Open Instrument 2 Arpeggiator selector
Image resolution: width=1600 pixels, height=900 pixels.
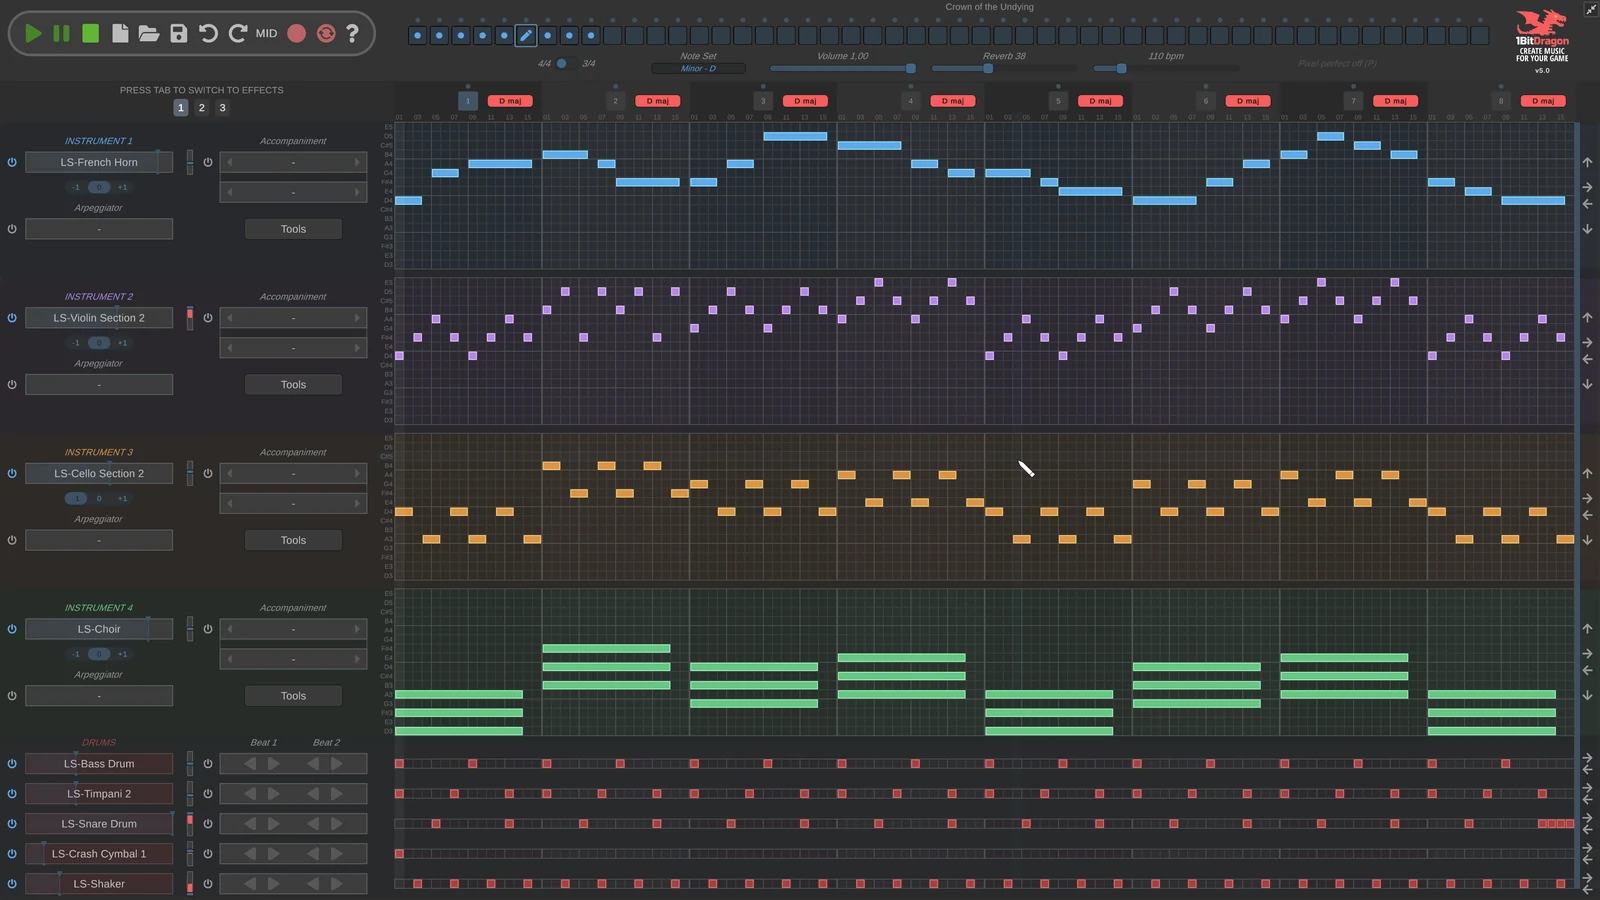[99, 385]
